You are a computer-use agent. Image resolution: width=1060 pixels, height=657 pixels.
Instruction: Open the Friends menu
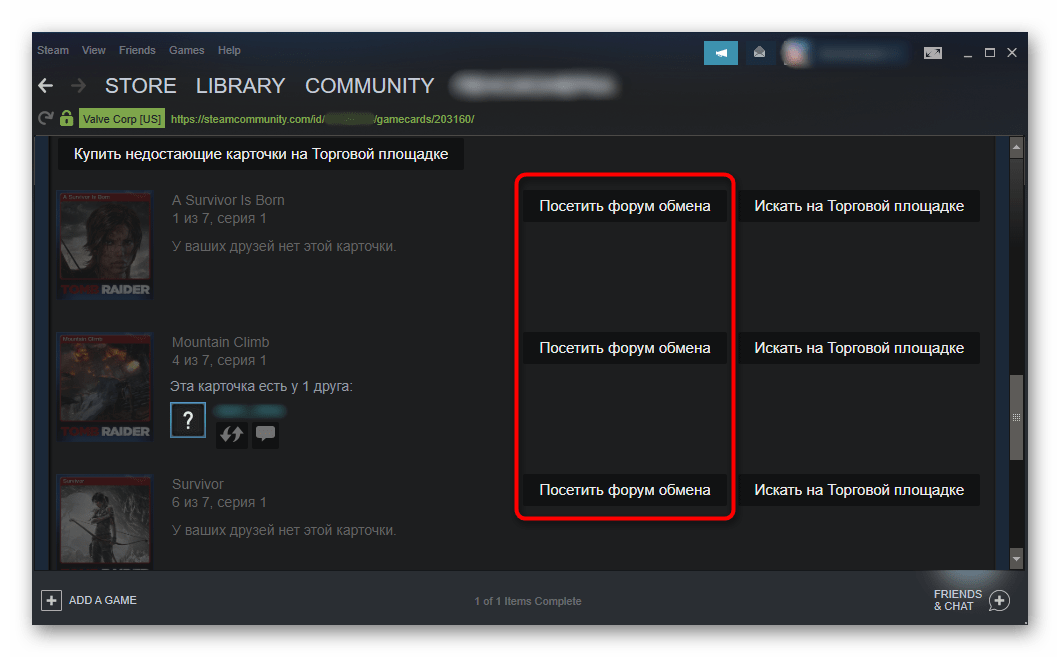pyautogui.click(x=137, y=50)
